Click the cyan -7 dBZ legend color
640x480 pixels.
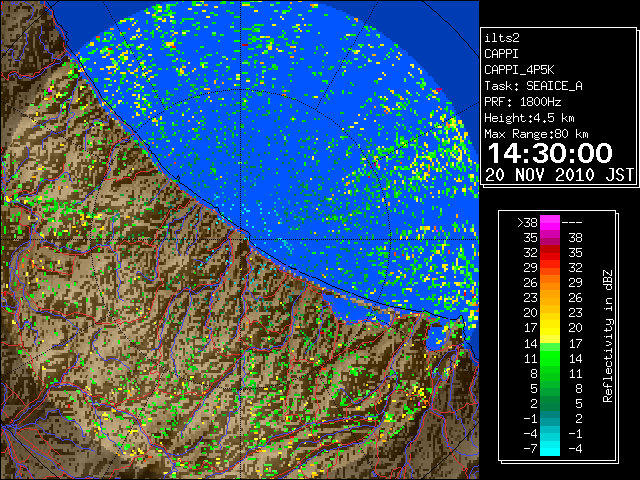click(x=550, y=448)
